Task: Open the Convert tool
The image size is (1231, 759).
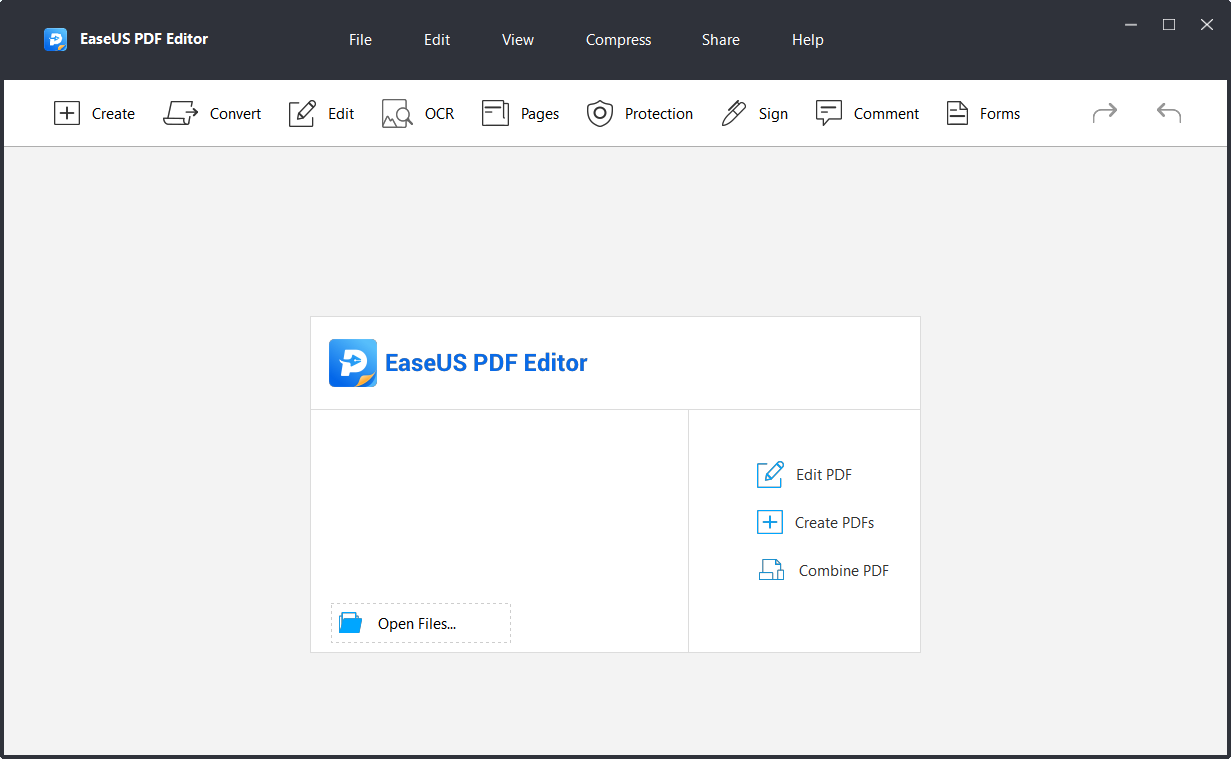Action: click(212, 113)
